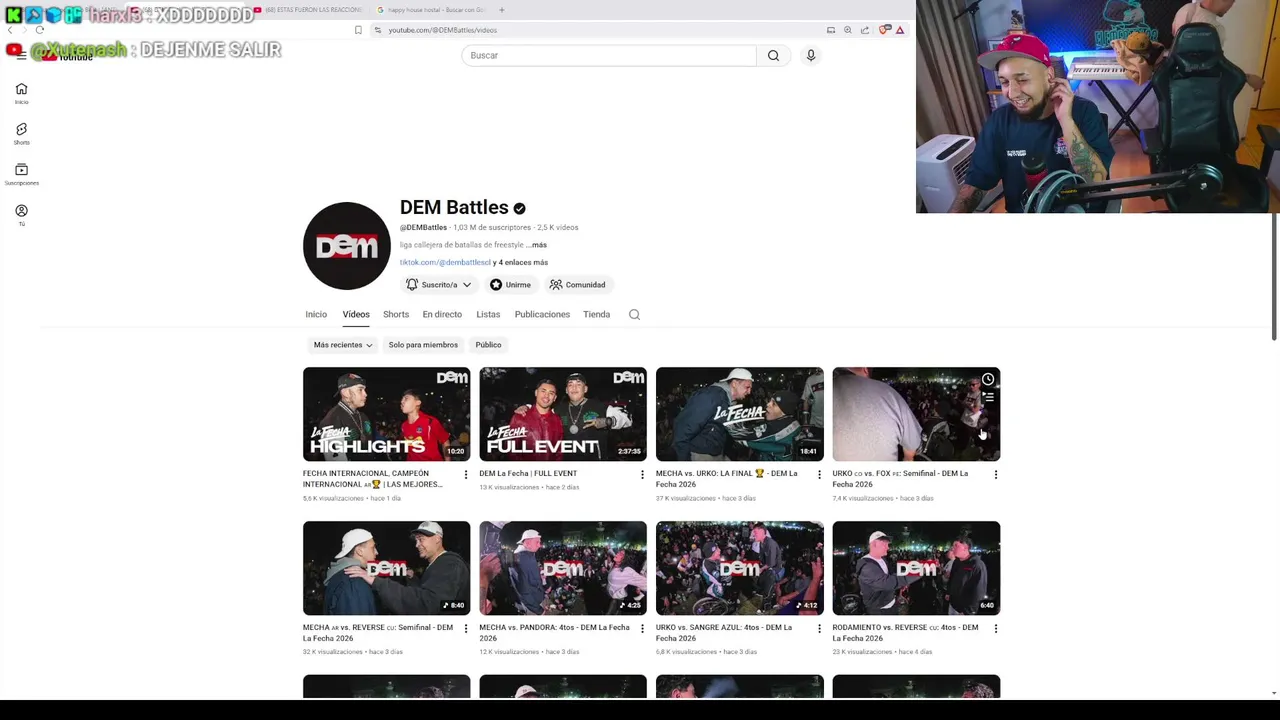Open the En directo tab

click(x=442, y=314)
